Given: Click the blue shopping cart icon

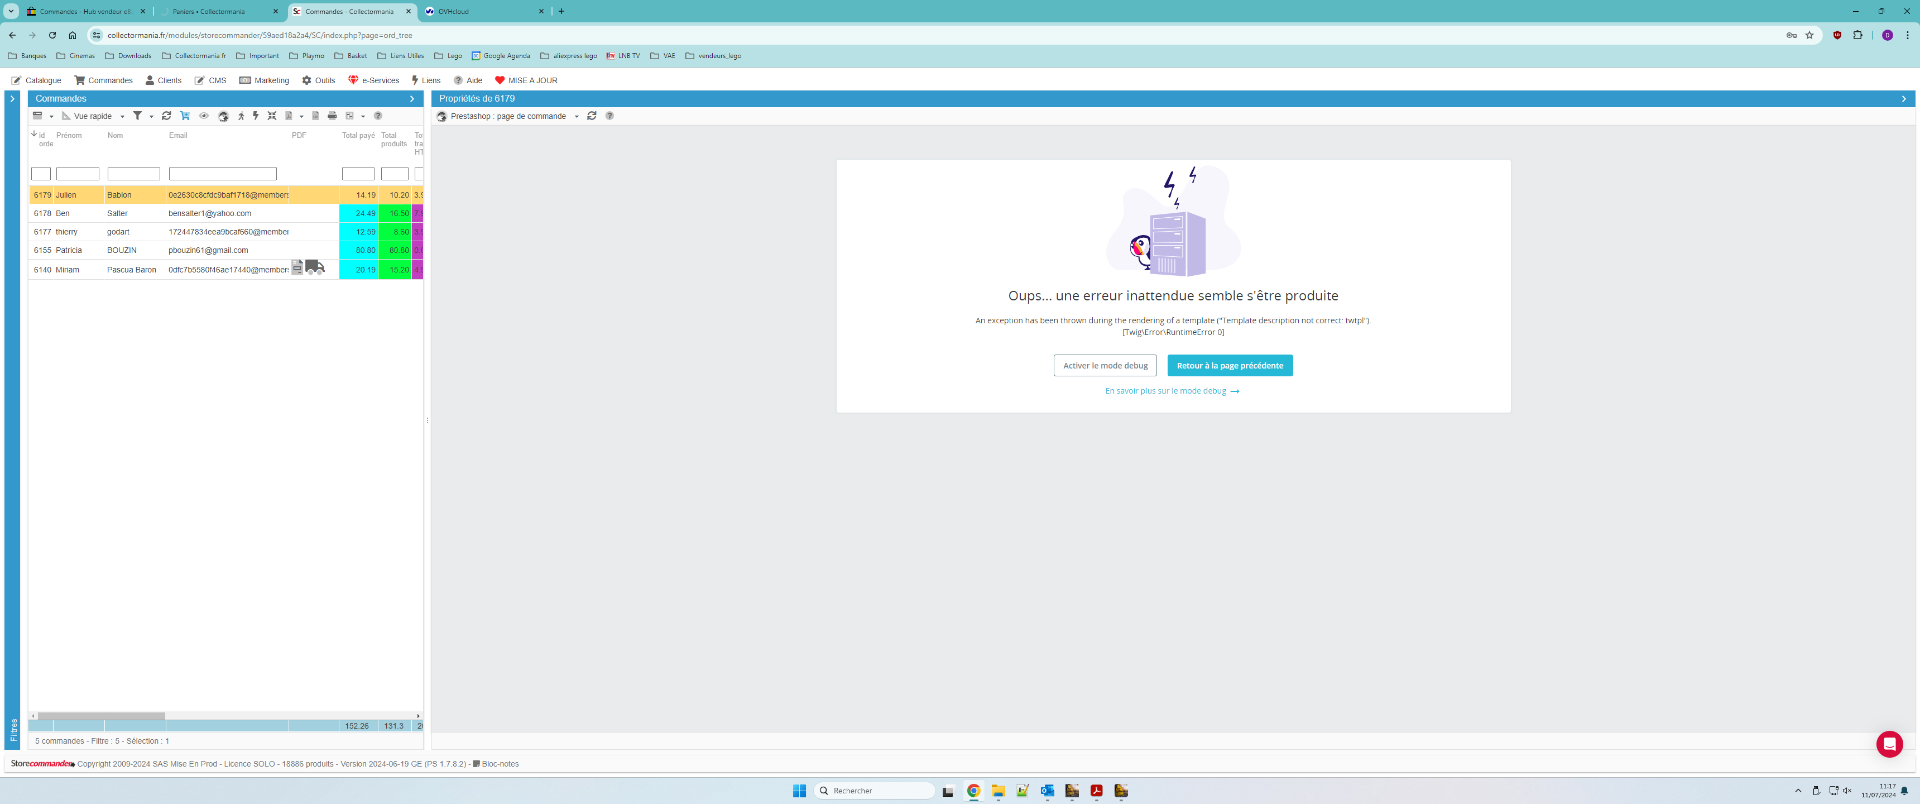Looking at the screenshot, I should (x=185, y=116).
